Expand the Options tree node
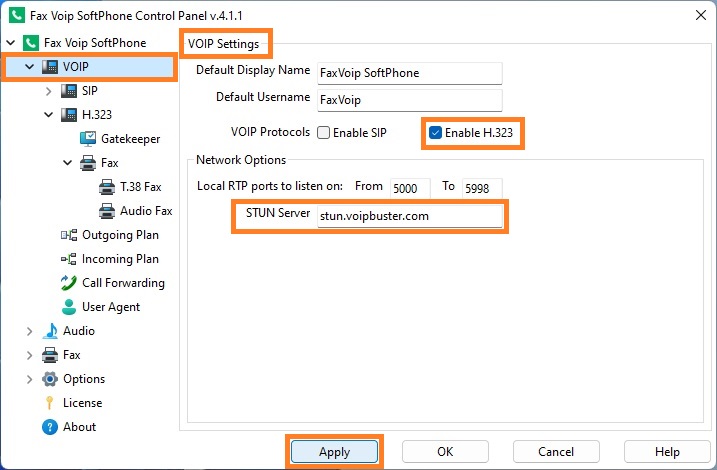The width and height of the screenshot is (717, 470). (29, 379)
